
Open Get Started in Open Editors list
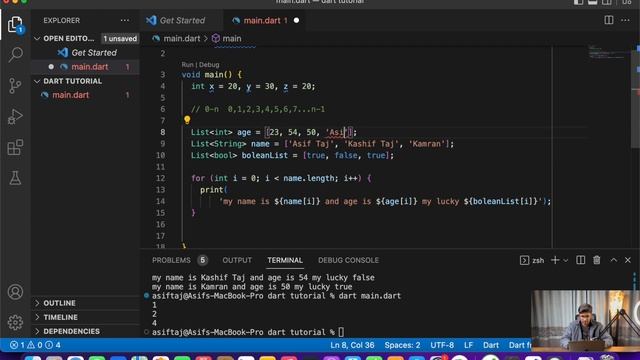click(94, 53)
